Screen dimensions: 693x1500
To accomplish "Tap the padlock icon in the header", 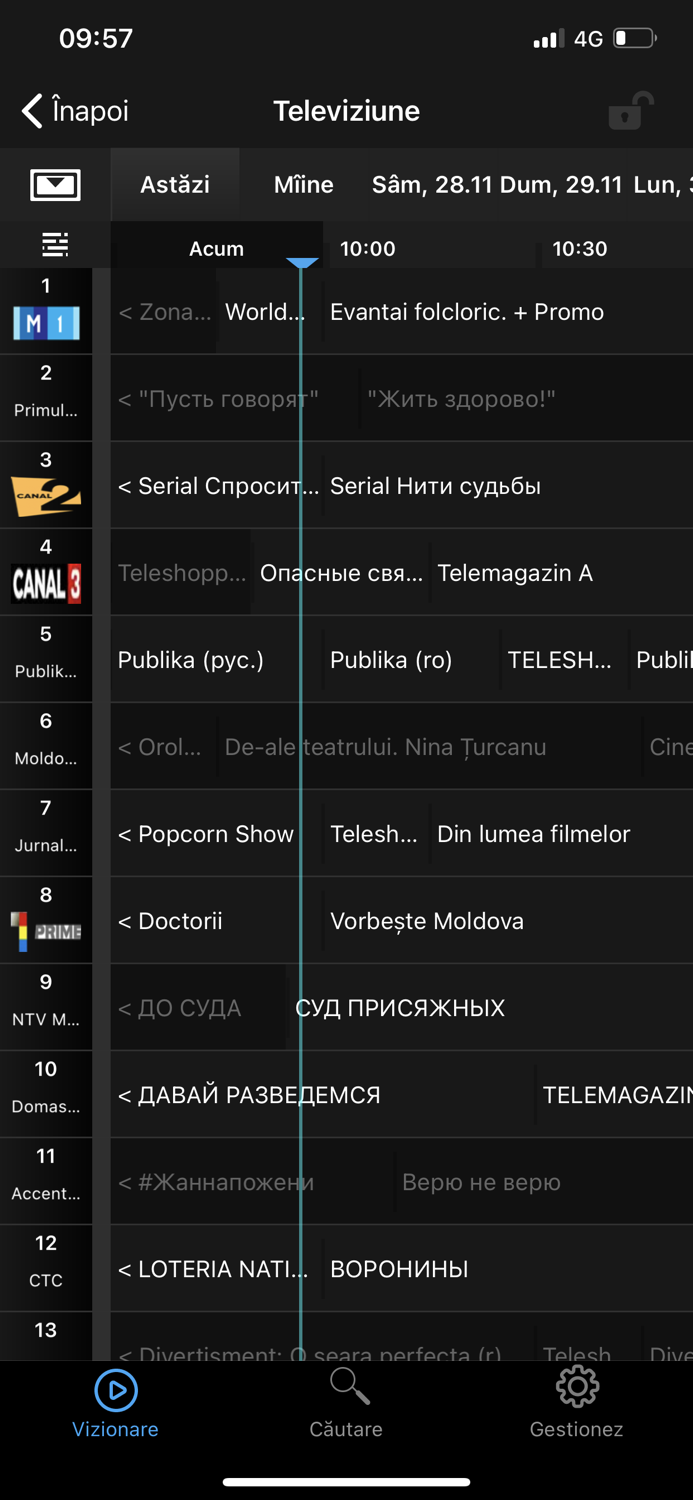I will pos(626,111).
